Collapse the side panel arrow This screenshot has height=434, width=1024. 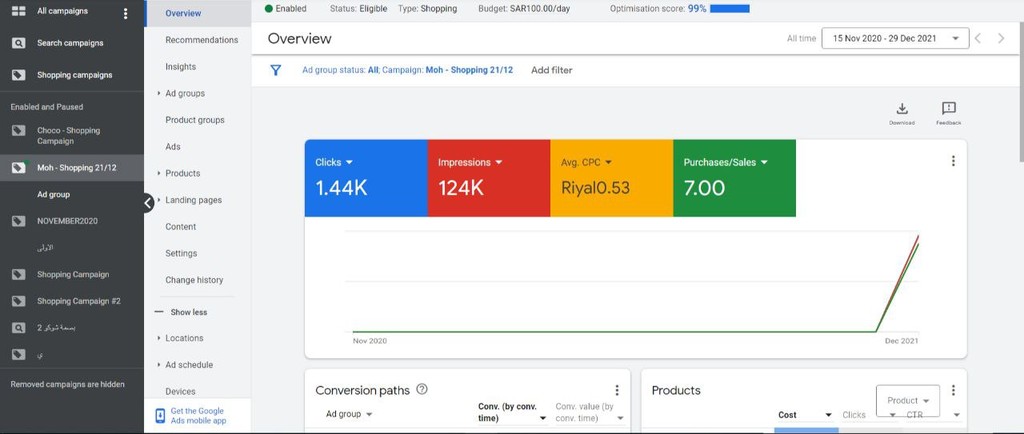pos(148,202)
